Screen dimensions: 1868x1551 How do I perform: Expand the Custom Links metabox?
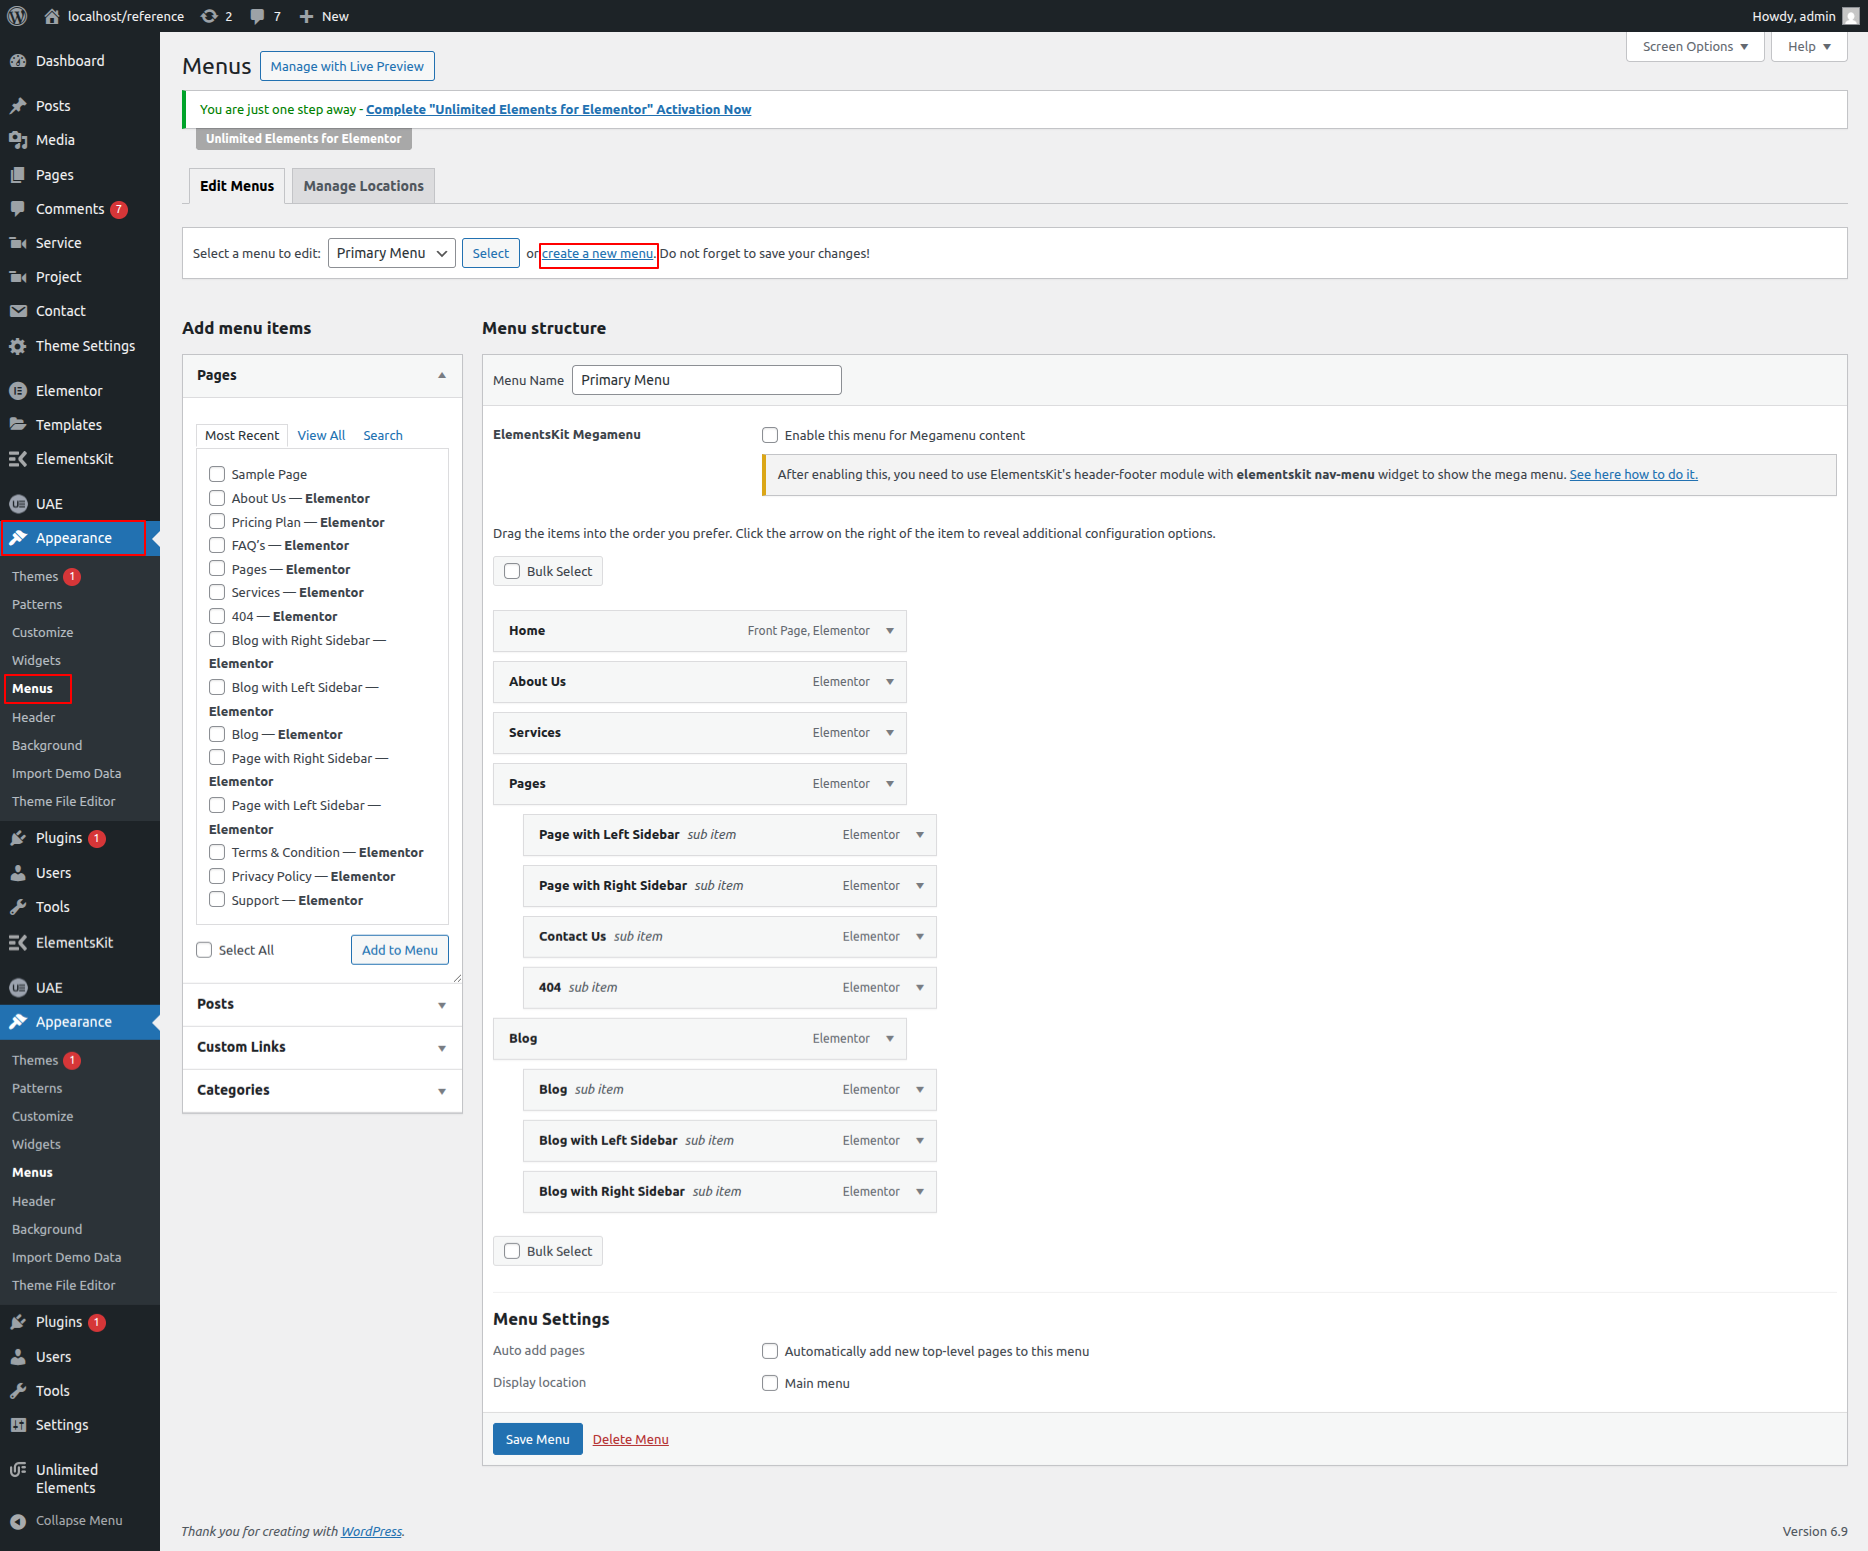[x=442, y=1048]
